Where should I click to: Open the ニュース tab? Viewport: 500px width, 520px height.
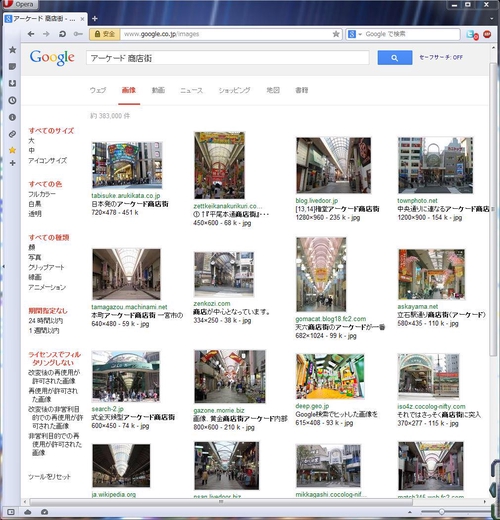(x=191, y=90)
